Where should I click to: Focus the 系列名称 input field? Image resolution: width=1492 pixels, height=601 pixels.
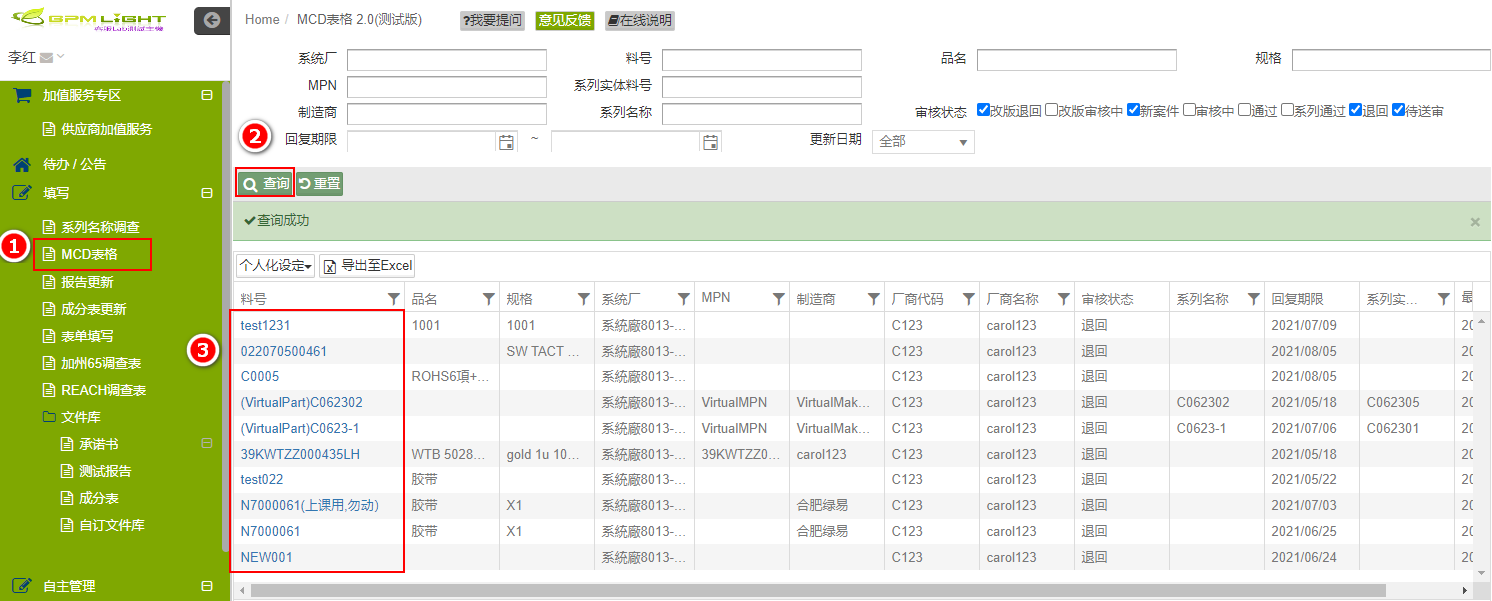(762, 113)
